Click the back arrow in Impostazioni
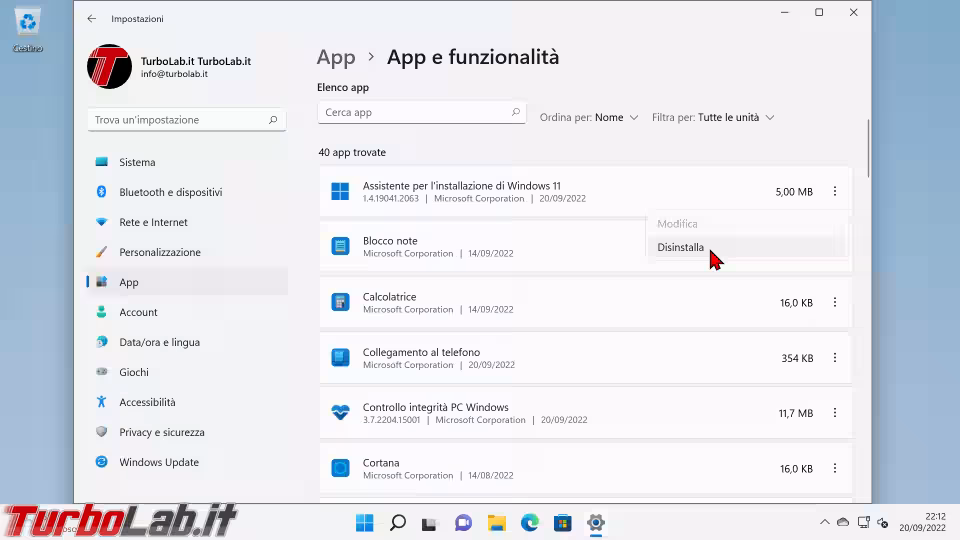 coord(92,18)
